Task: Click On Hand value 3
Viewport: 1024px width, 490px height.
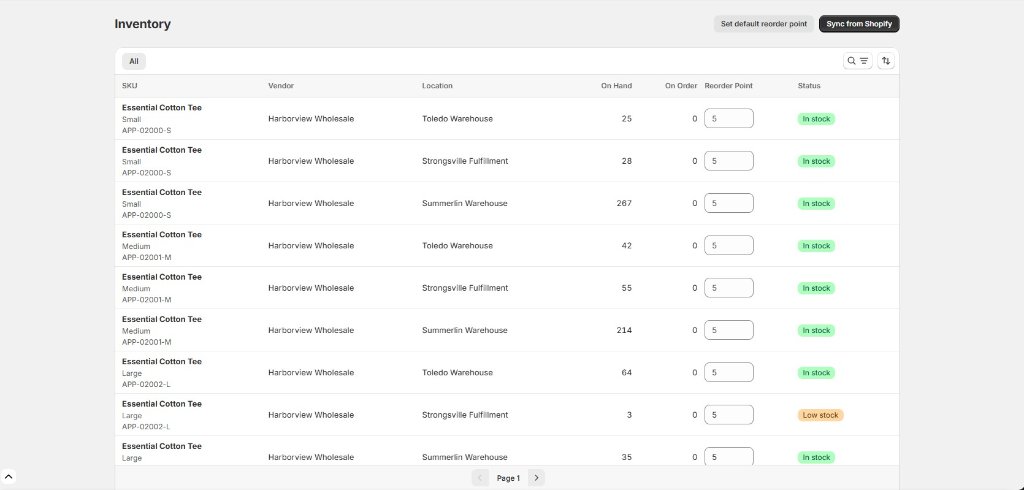Action: [x=630, y=415]
